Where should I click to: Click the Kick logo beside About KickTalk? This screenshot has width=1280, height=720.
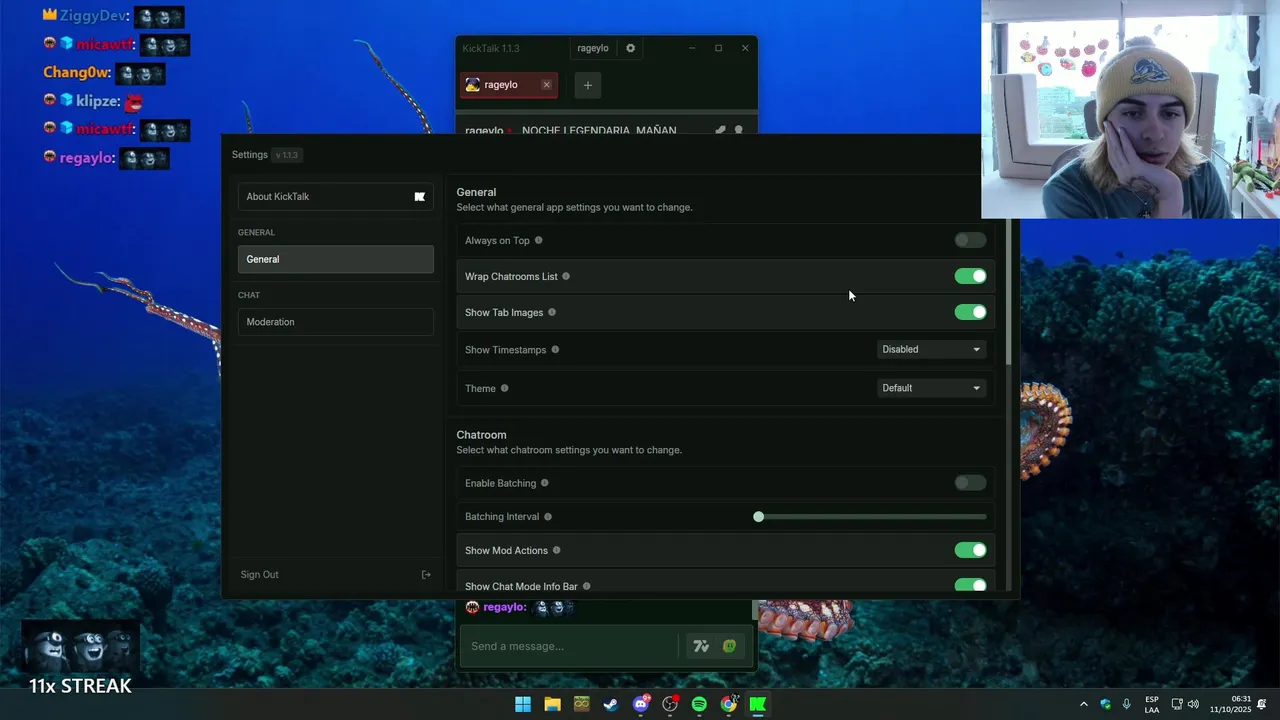click(x=420, y=197)
